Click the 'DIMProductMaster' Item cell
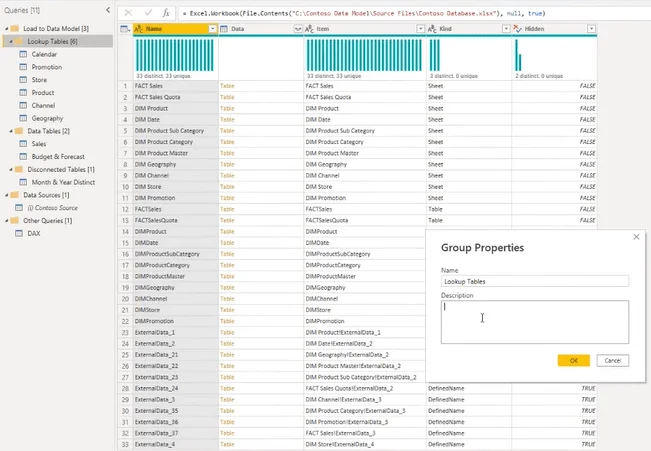Screen dimensions: 651x451 pos(365,276)
